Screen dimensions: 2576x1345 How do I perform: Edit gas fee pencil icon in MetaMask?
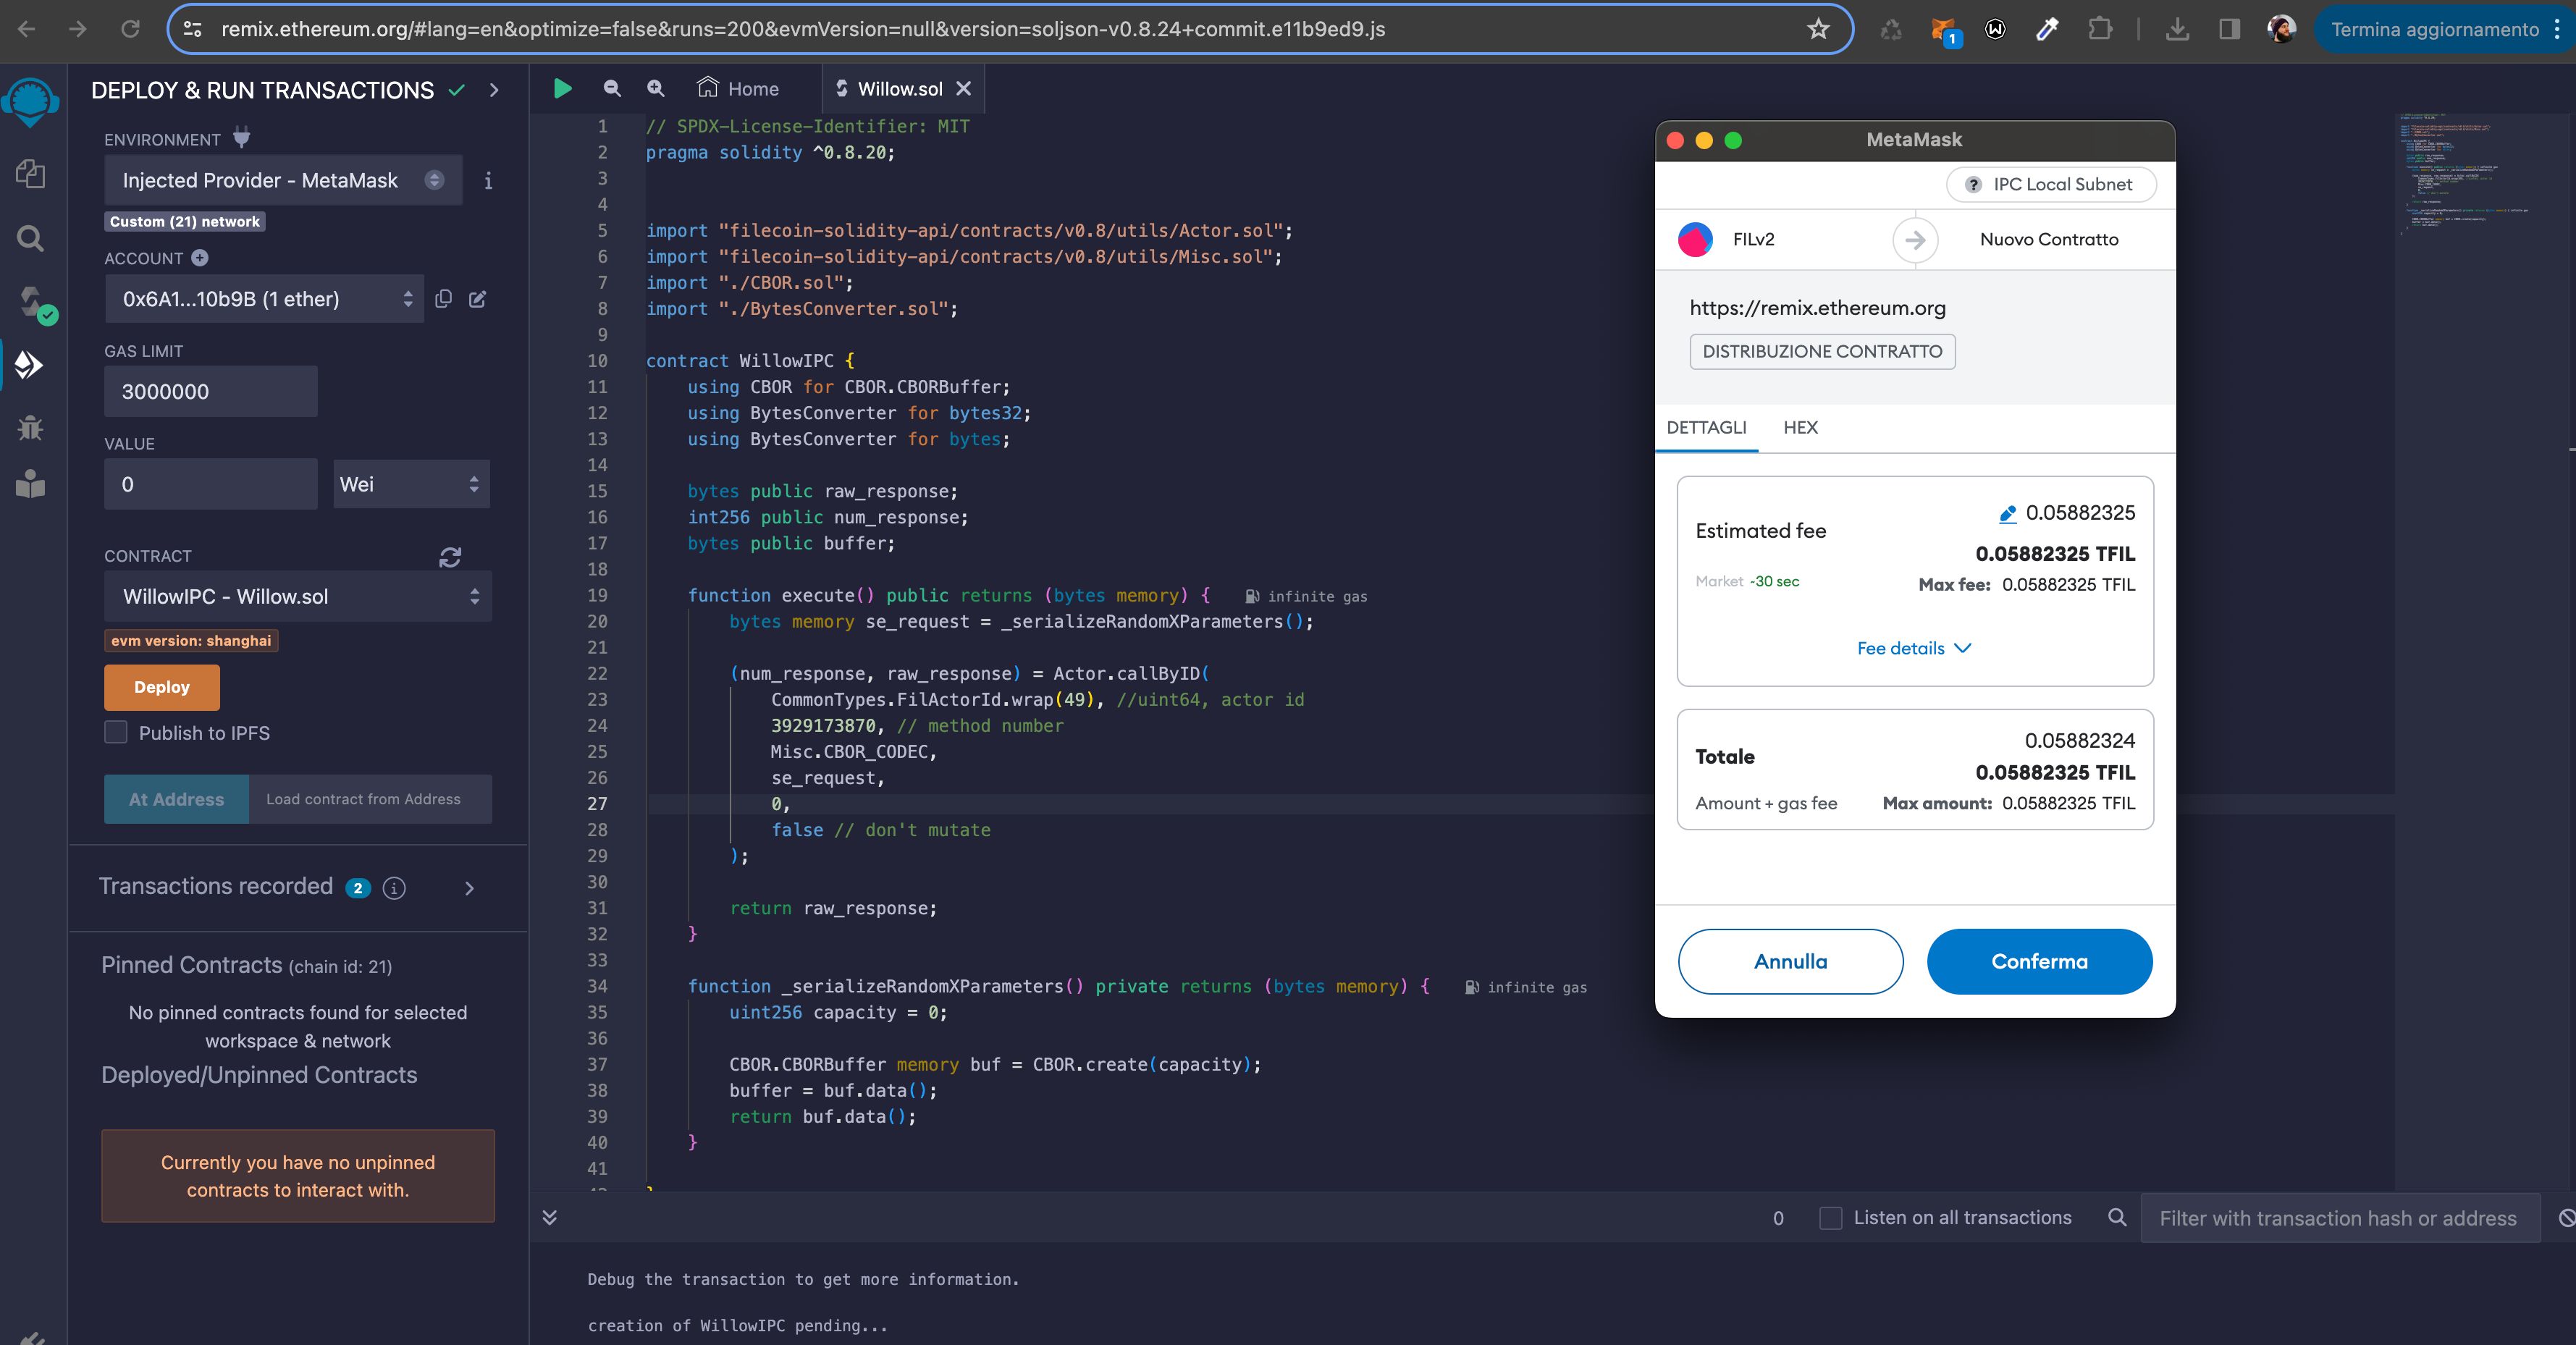tap(2007, 514)
